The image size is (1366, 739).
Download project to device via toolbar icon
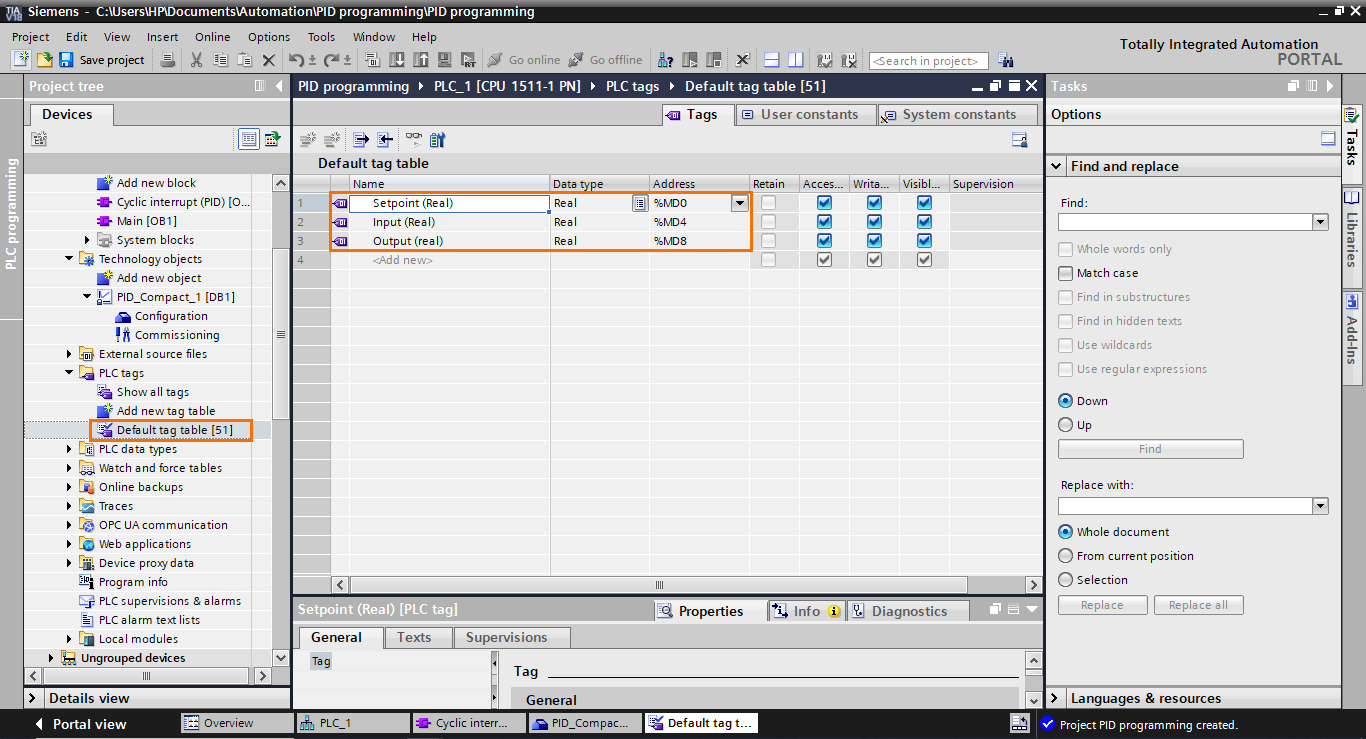point(396,60)
